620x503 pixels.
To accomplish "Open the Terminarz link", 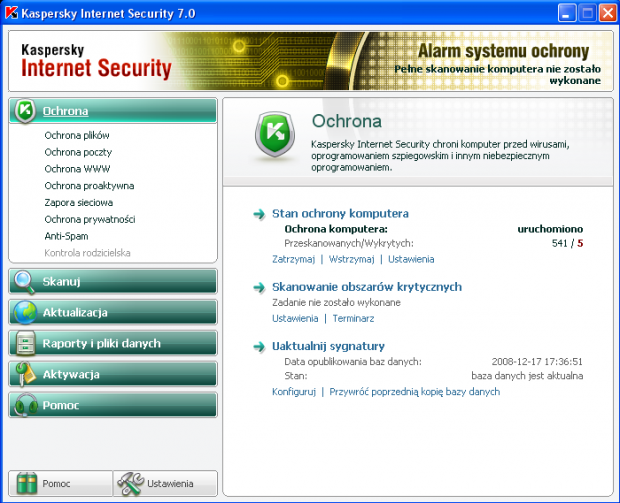I will tap(353, 318).
